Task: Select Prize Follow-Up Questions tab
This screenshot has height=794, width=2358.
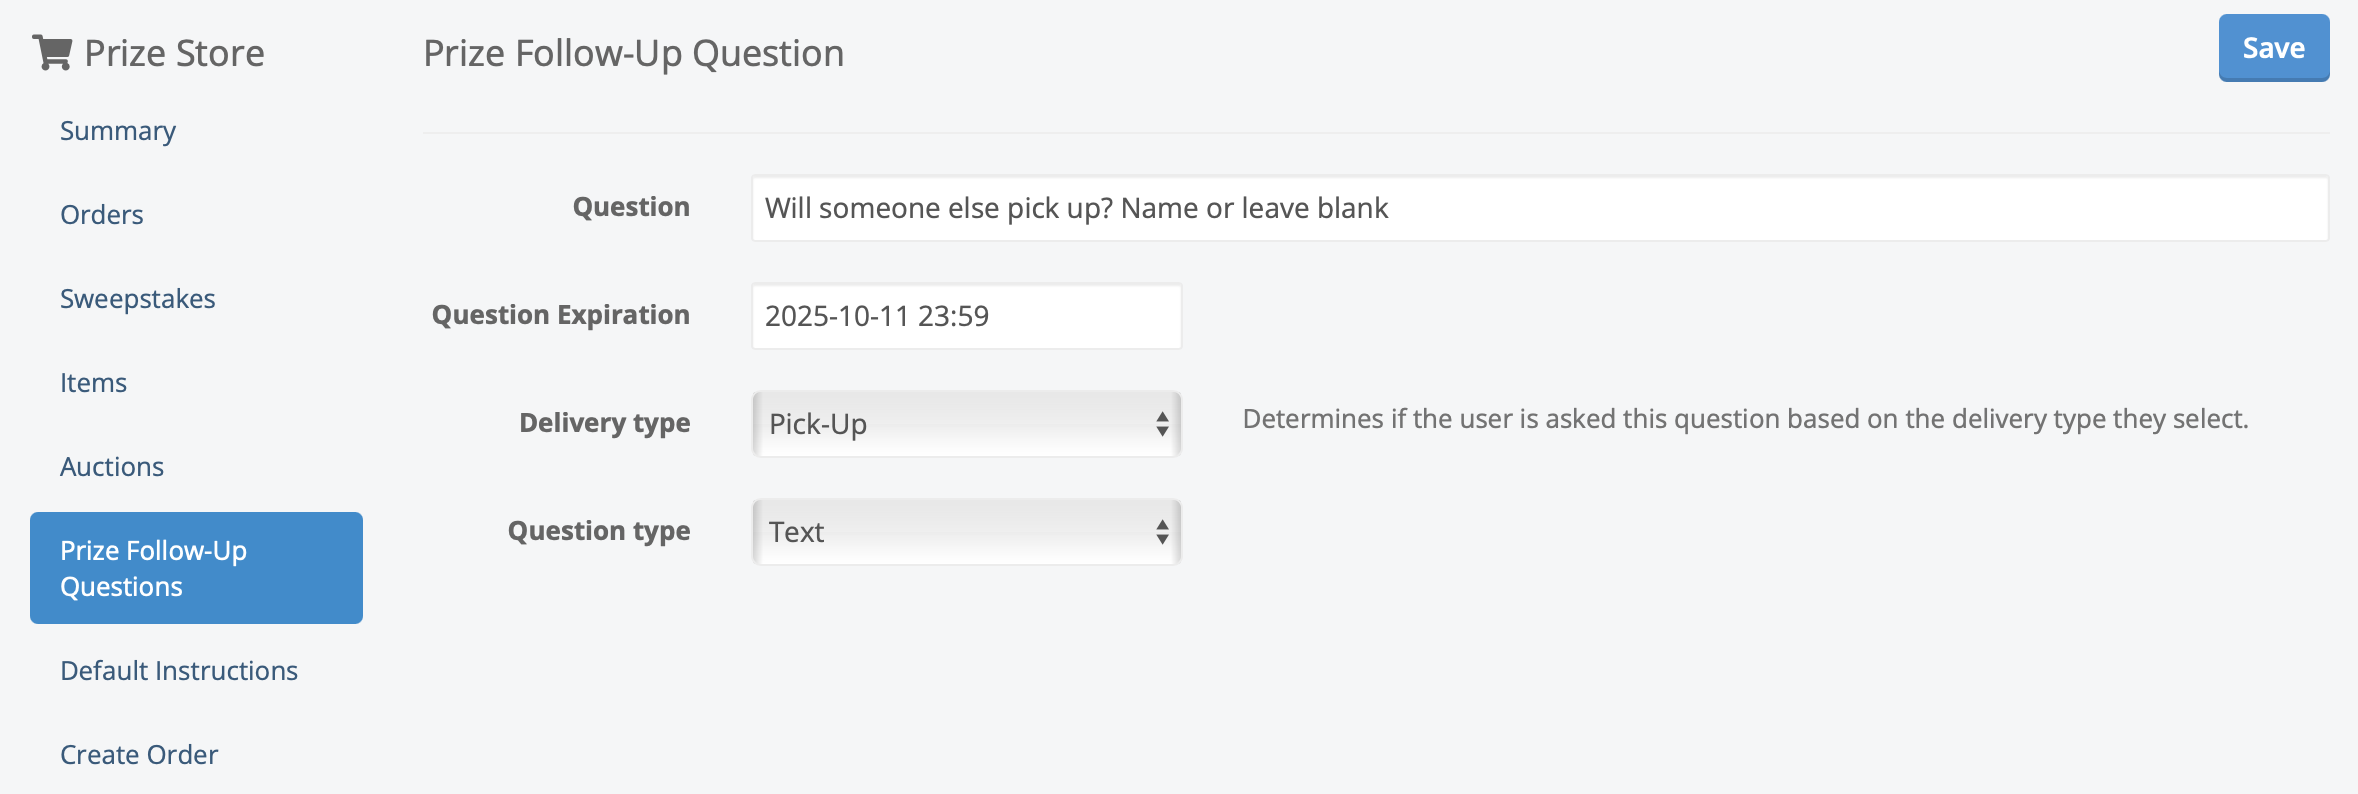Action: (196, 568)
